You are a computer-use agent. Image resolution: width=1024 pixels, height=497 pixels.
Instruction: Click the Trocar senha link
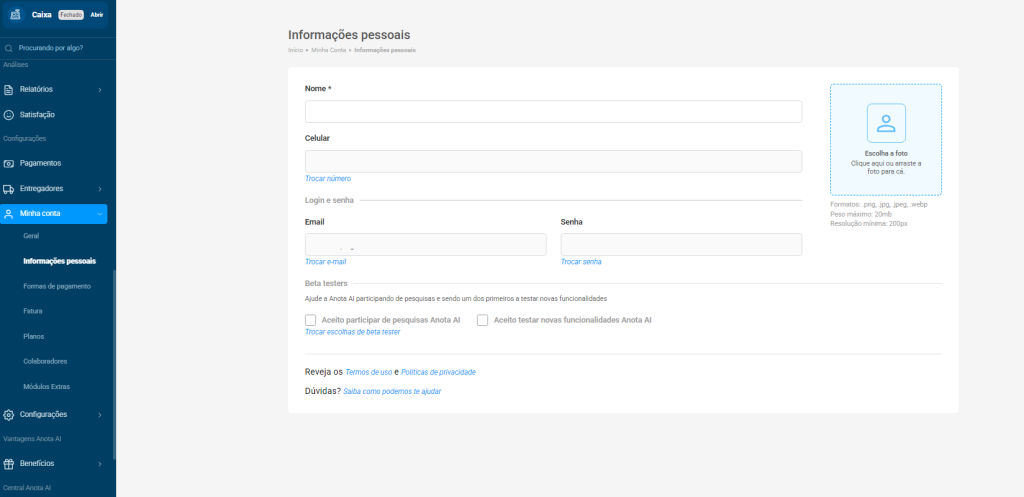click(x=581, y=261)
